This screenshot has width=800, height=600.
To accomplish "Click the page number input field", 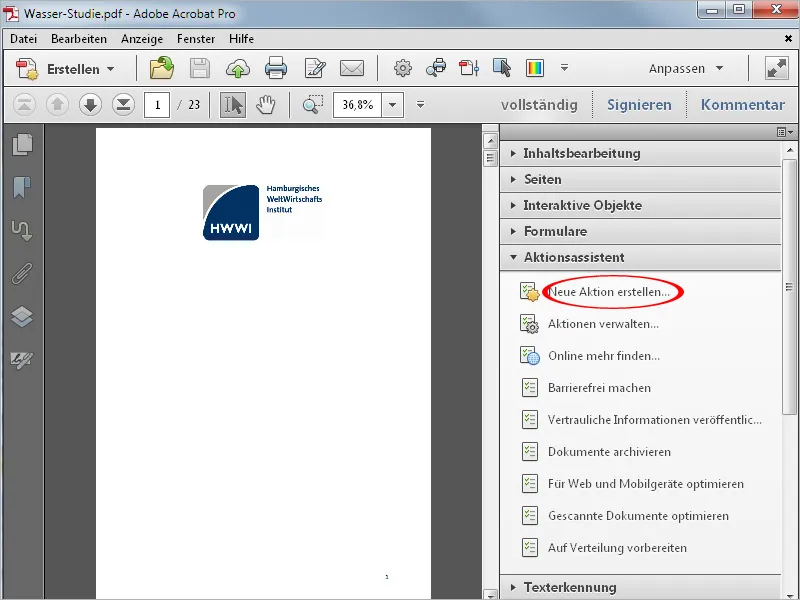I will pyautogui.click(x=156, y=103).
